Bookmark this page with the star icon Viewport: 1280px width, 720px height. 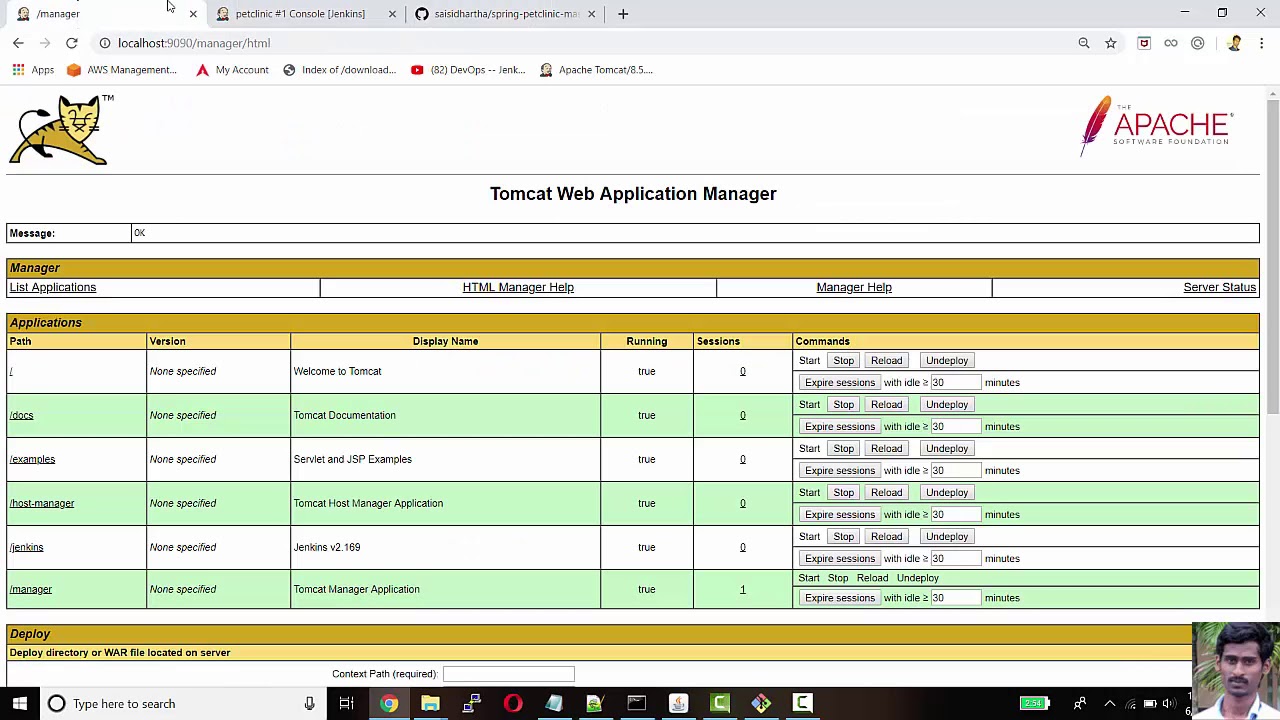coord(1111,43)
